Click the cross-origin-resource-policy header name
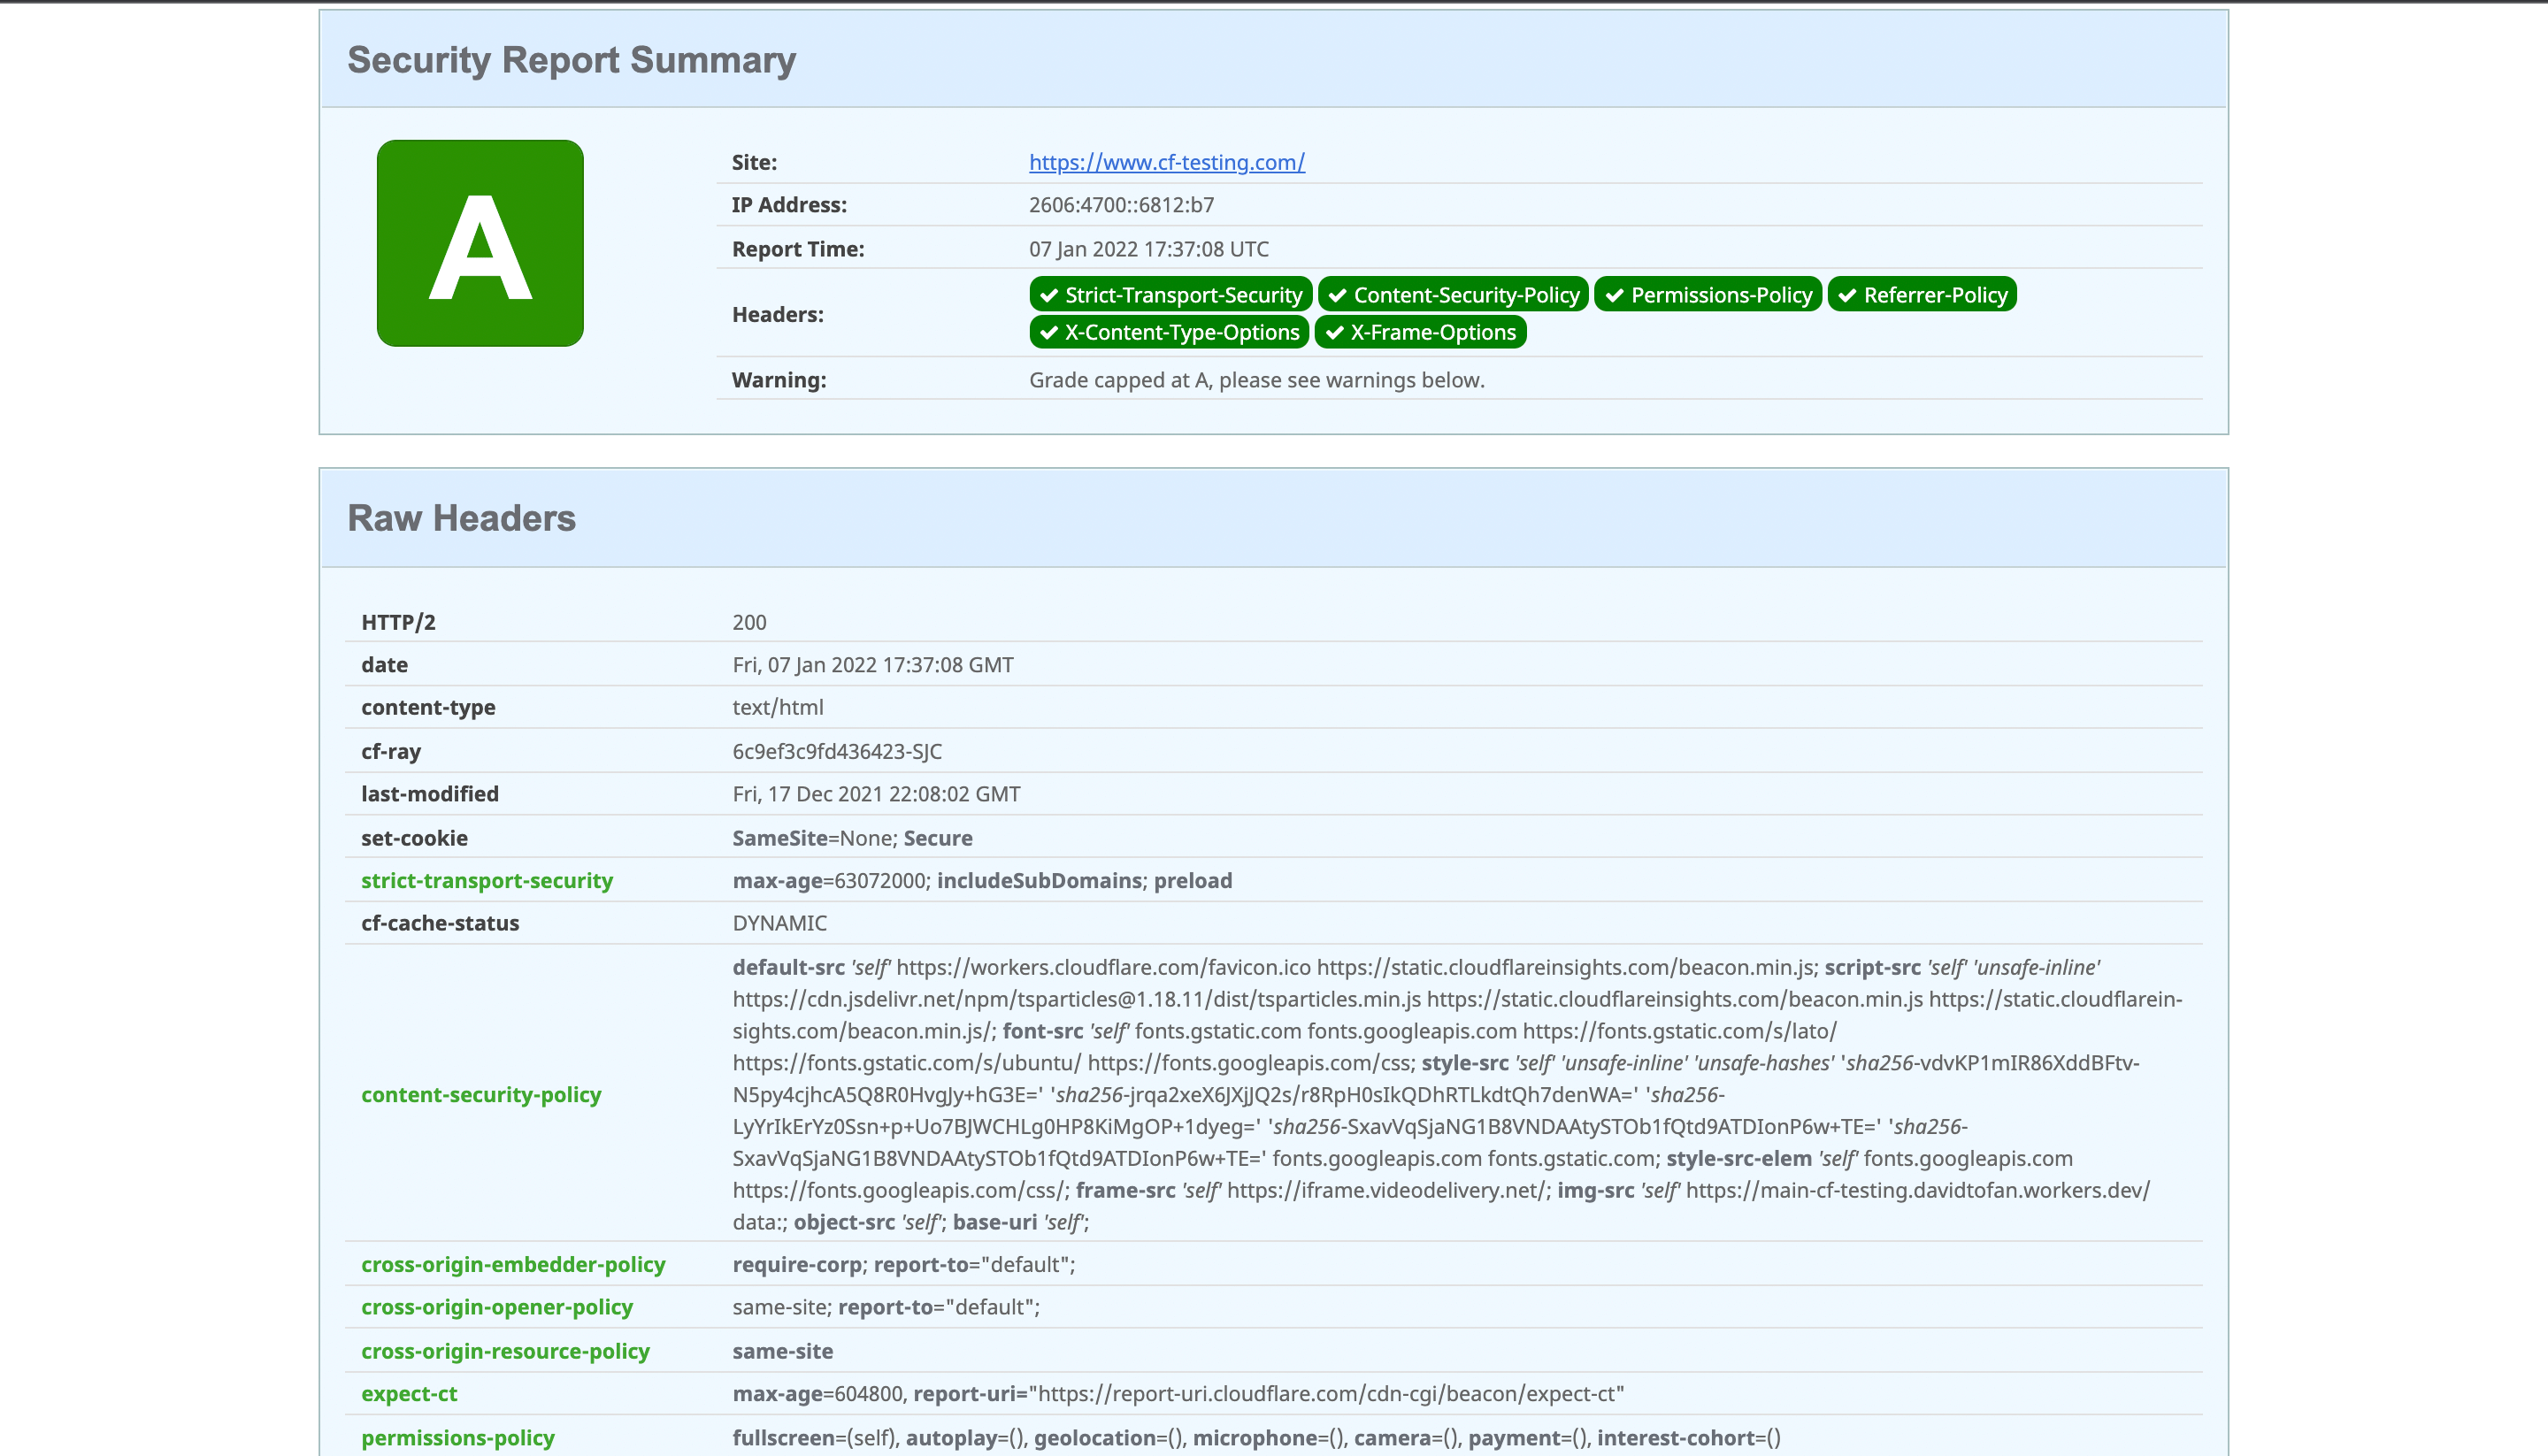The height and width of the screenshot is (1456, 2548). [x=505, y=1351]
